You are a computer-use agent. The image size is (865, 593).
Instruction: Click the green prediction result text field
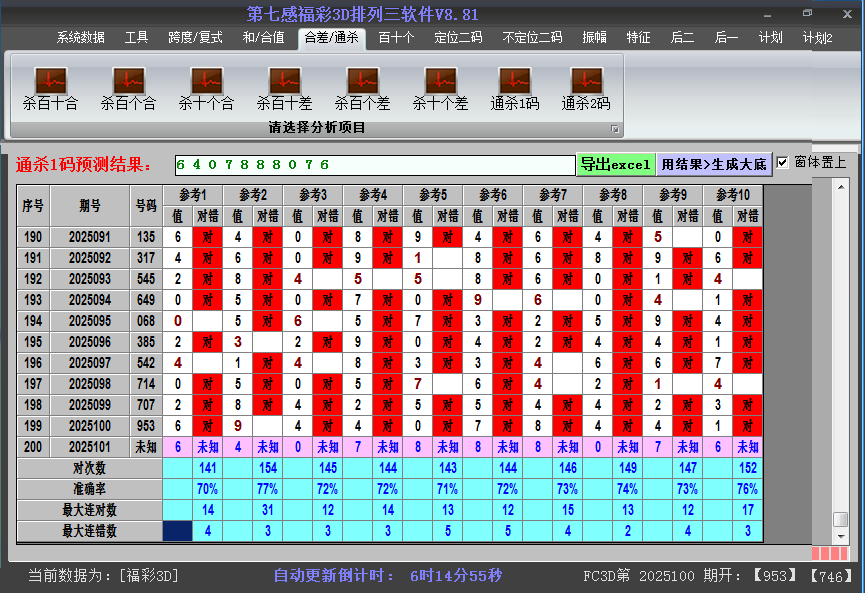coord(374,165)
